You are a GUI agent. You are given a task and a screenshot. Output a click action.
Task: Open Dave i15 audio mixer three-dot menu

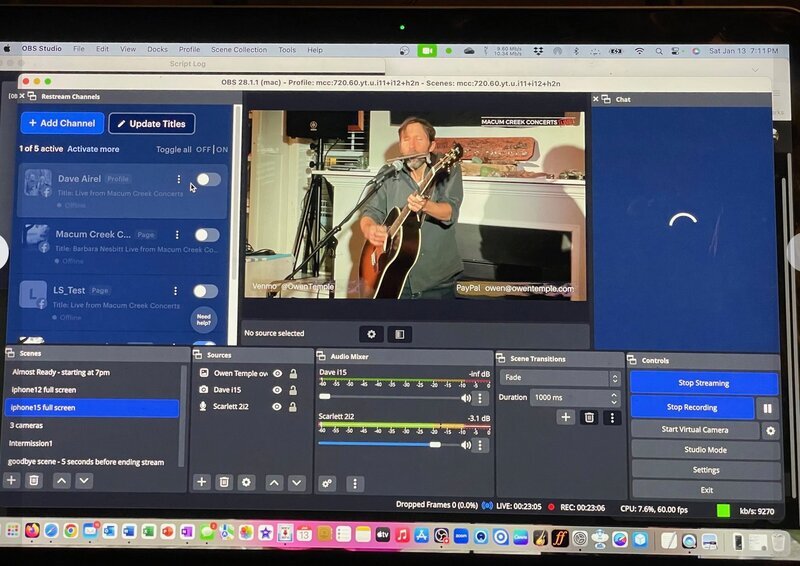479,398
